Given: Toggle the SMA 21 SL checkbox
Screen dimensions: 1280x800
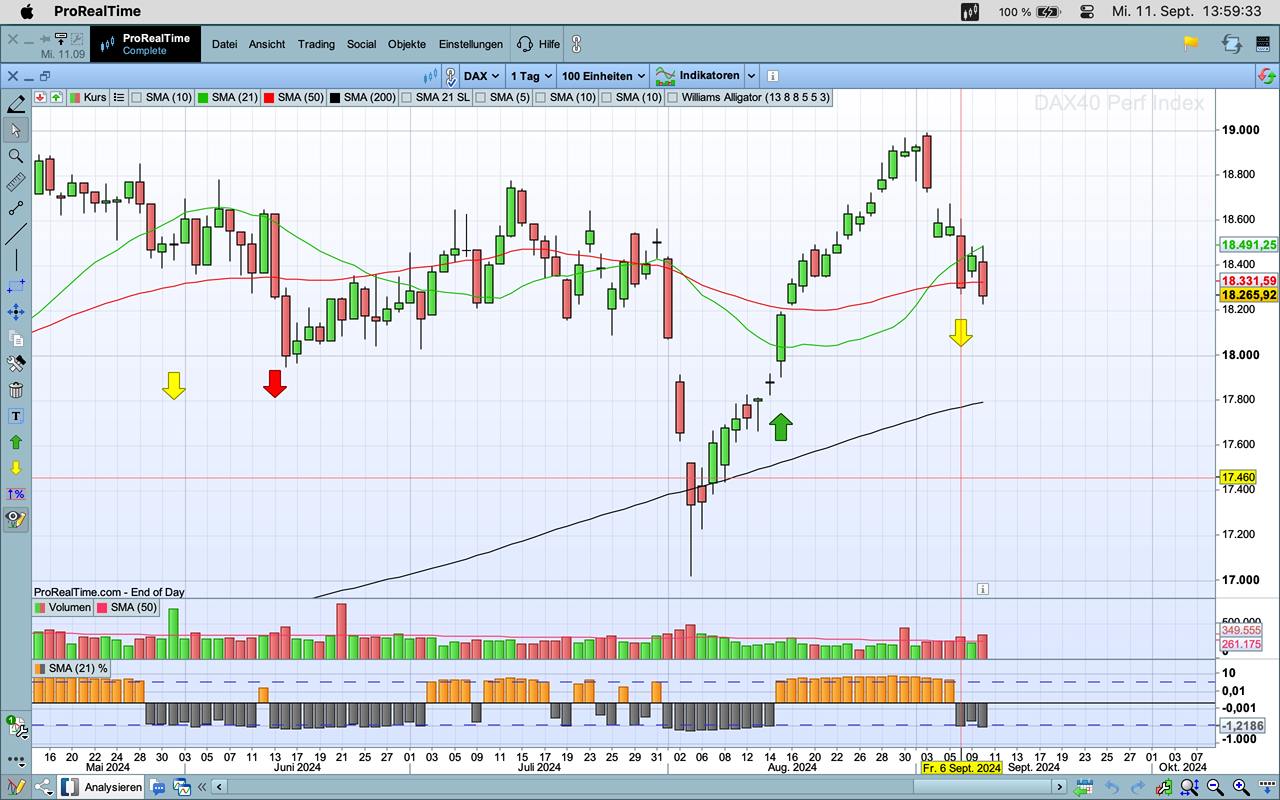Looking at the screenshot, I should coord(407,98).
